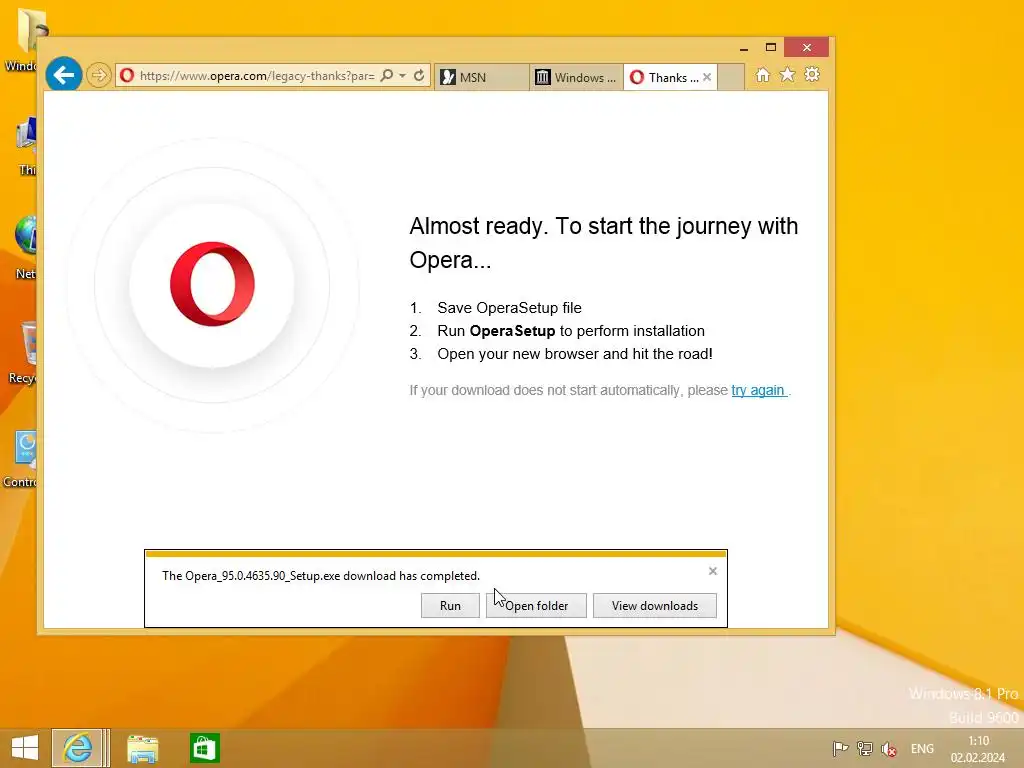Click Internet Explorer taskbar icon
1024x768 pixels.
tap(78, 748)
